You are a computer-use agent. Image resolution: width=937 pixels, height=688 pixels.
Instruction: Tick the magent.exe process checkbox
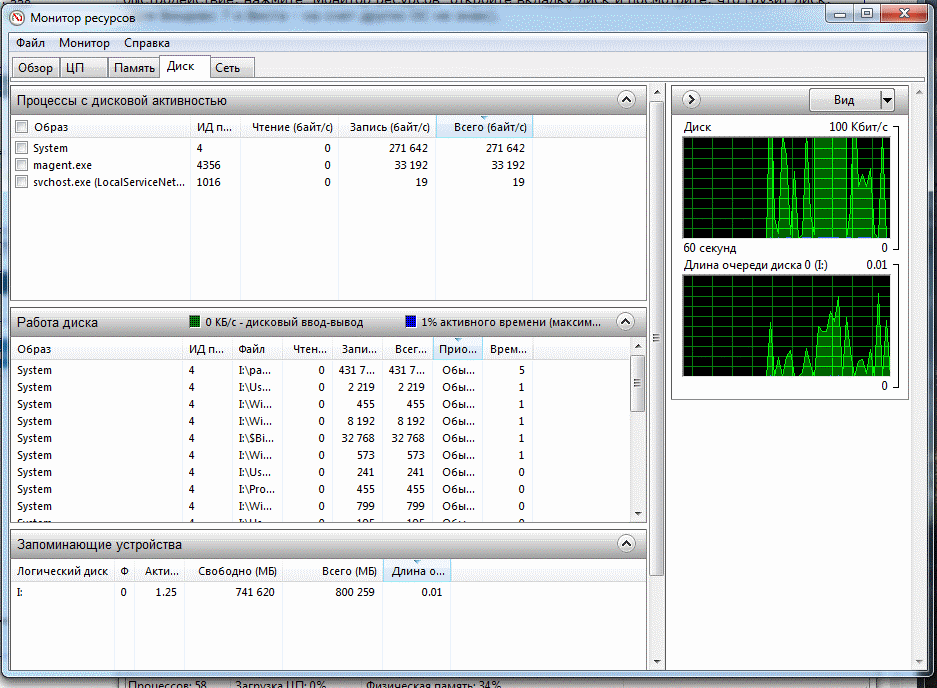[x=22, y=165]
